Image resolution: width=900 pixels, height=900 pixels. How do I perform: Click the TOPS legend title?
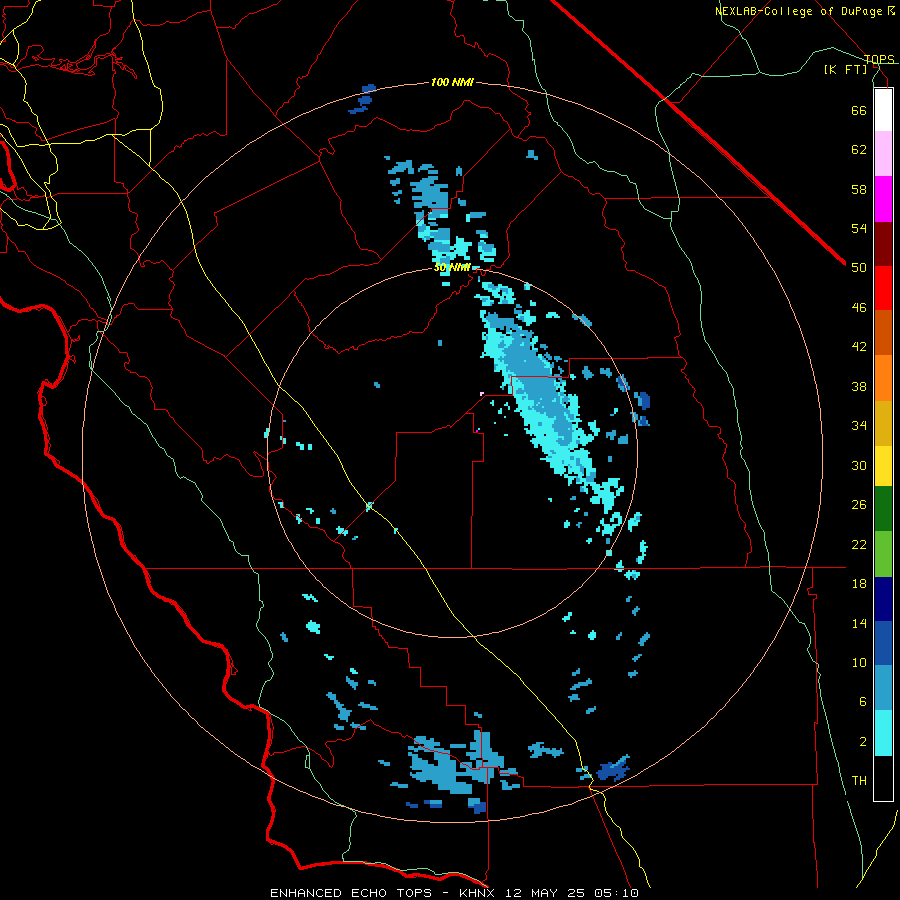point(879,59)
